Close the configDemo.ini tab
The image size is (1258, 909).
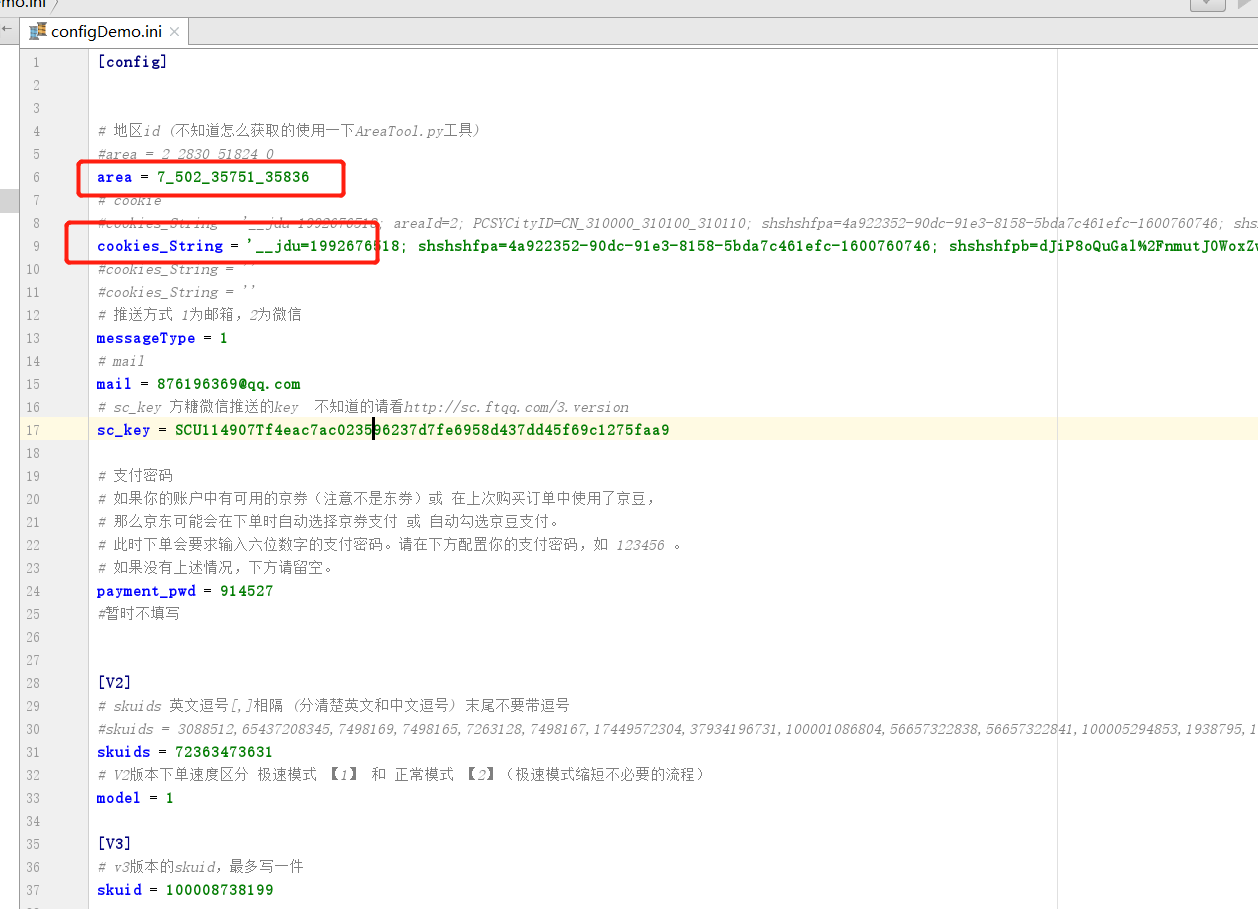tap(175, 32)
